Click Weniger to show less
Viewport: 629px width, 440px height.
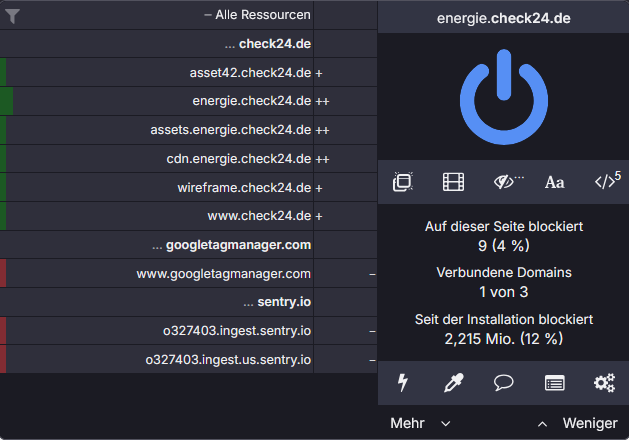click(x=578, y=423)
